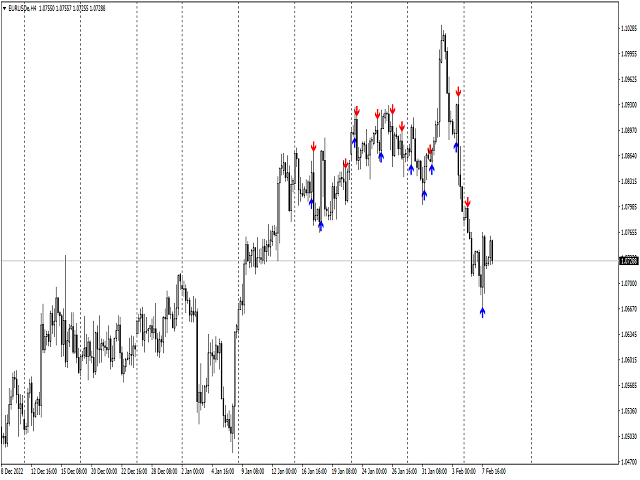
Task: Click the 26 Jan 16:00 time label
Action: (404, 471)
